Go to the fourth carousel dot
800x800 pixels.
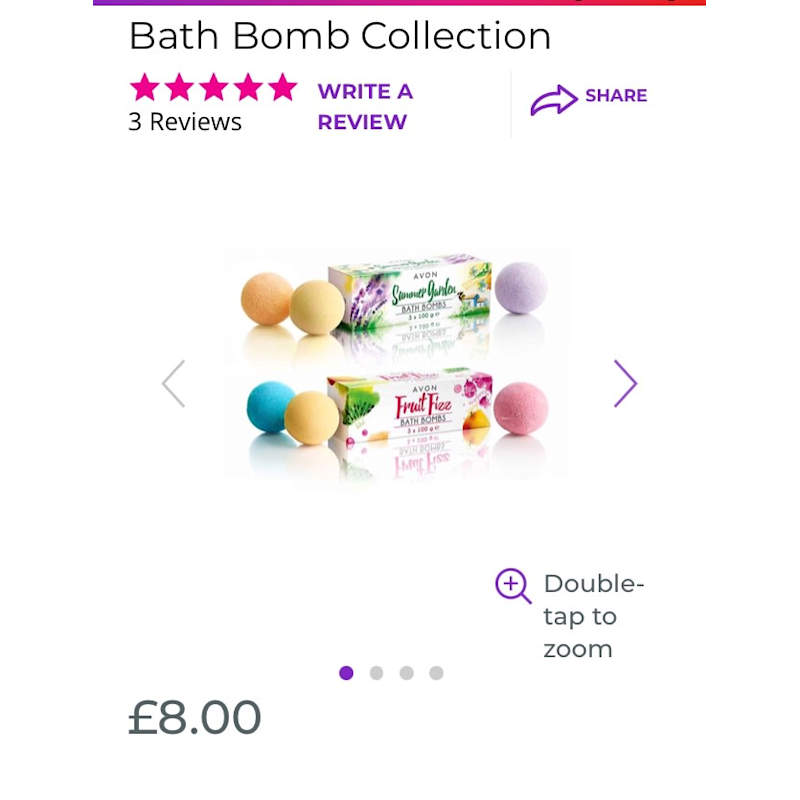436,673
